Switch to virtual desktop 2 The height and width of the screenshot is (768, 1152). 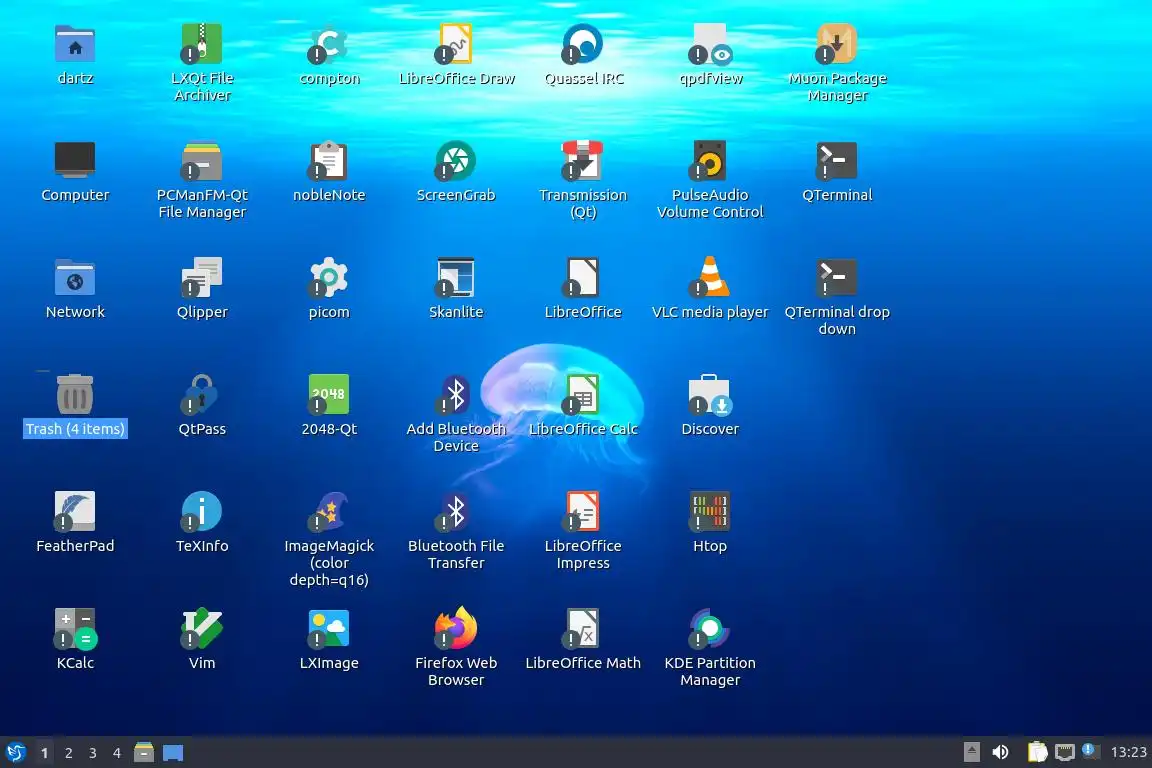[68, 753]
